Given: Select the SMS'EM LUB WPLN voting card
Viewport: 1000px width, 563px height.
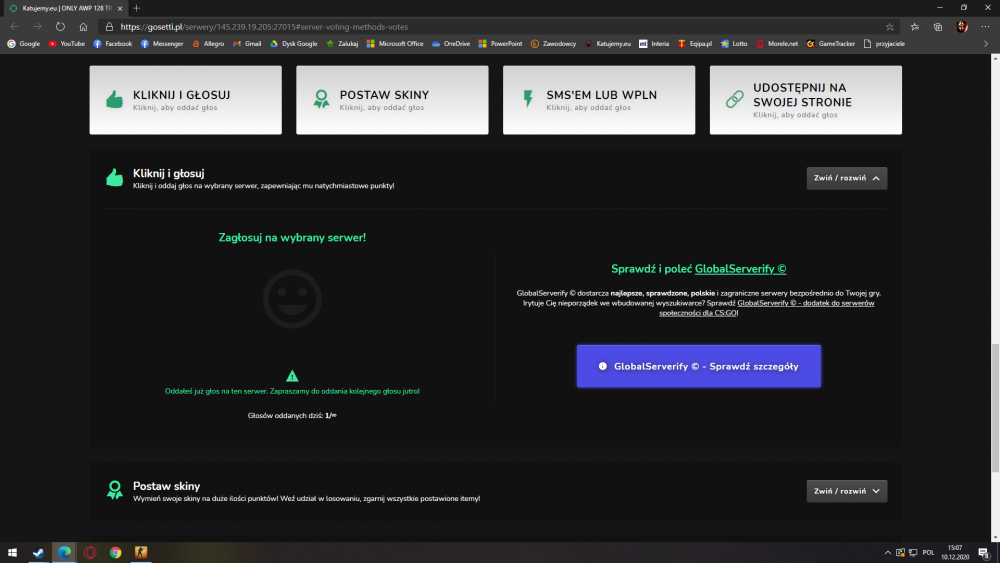Looking at the screenshot, I should point(599,100).
